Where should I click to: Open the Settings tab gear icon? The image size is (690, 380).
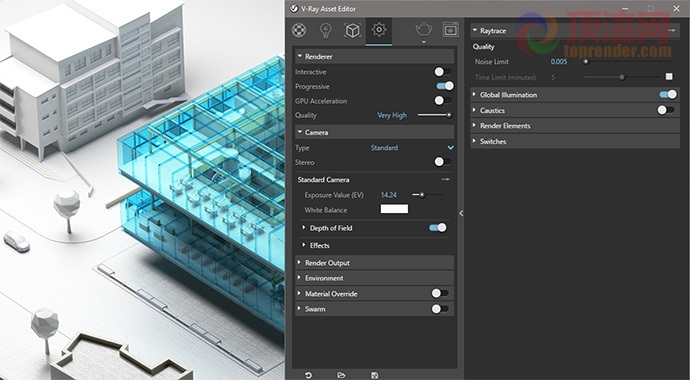[x=379, y=29]
